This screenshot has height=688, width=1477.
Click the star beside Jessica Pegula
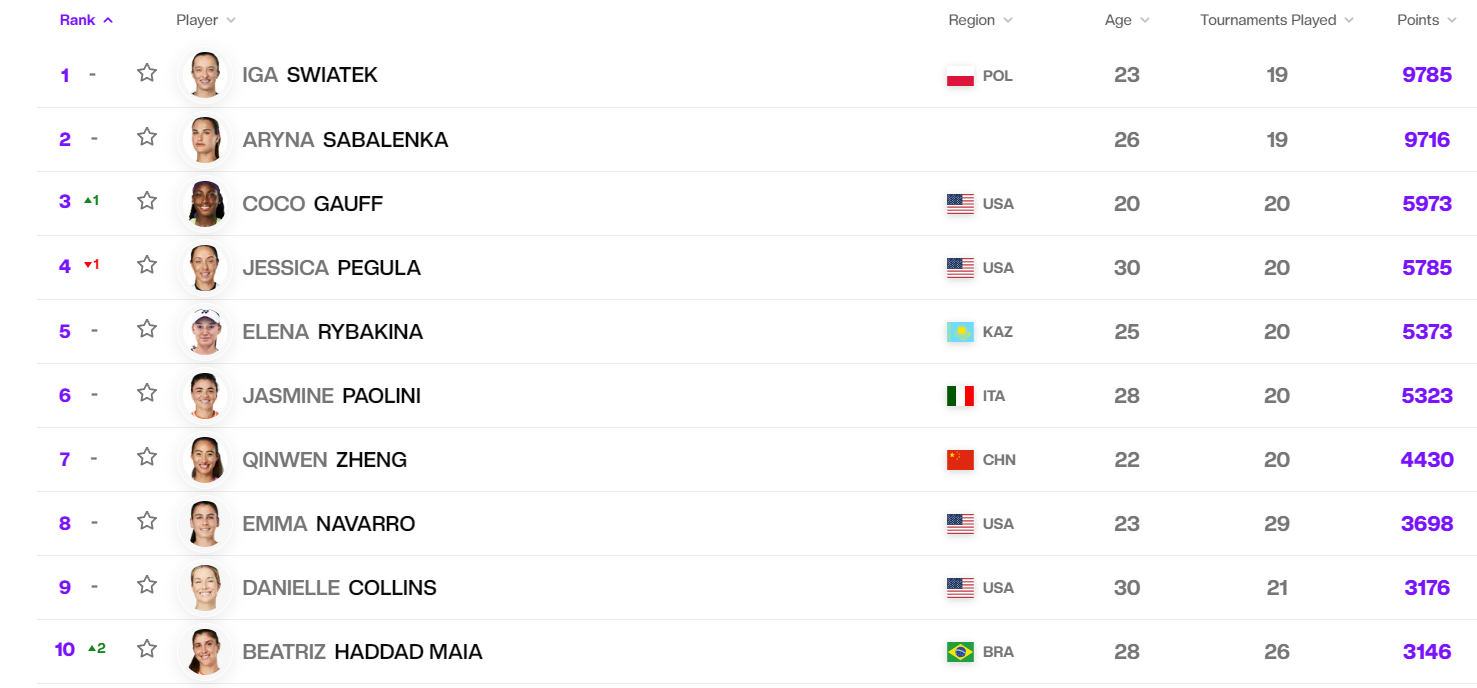click(147, 265)
